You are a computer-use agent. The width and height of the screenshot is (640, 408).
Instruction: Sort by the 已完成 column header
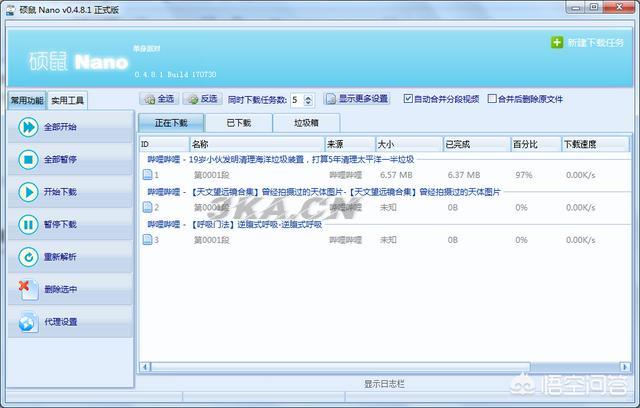tap(477, 144)
